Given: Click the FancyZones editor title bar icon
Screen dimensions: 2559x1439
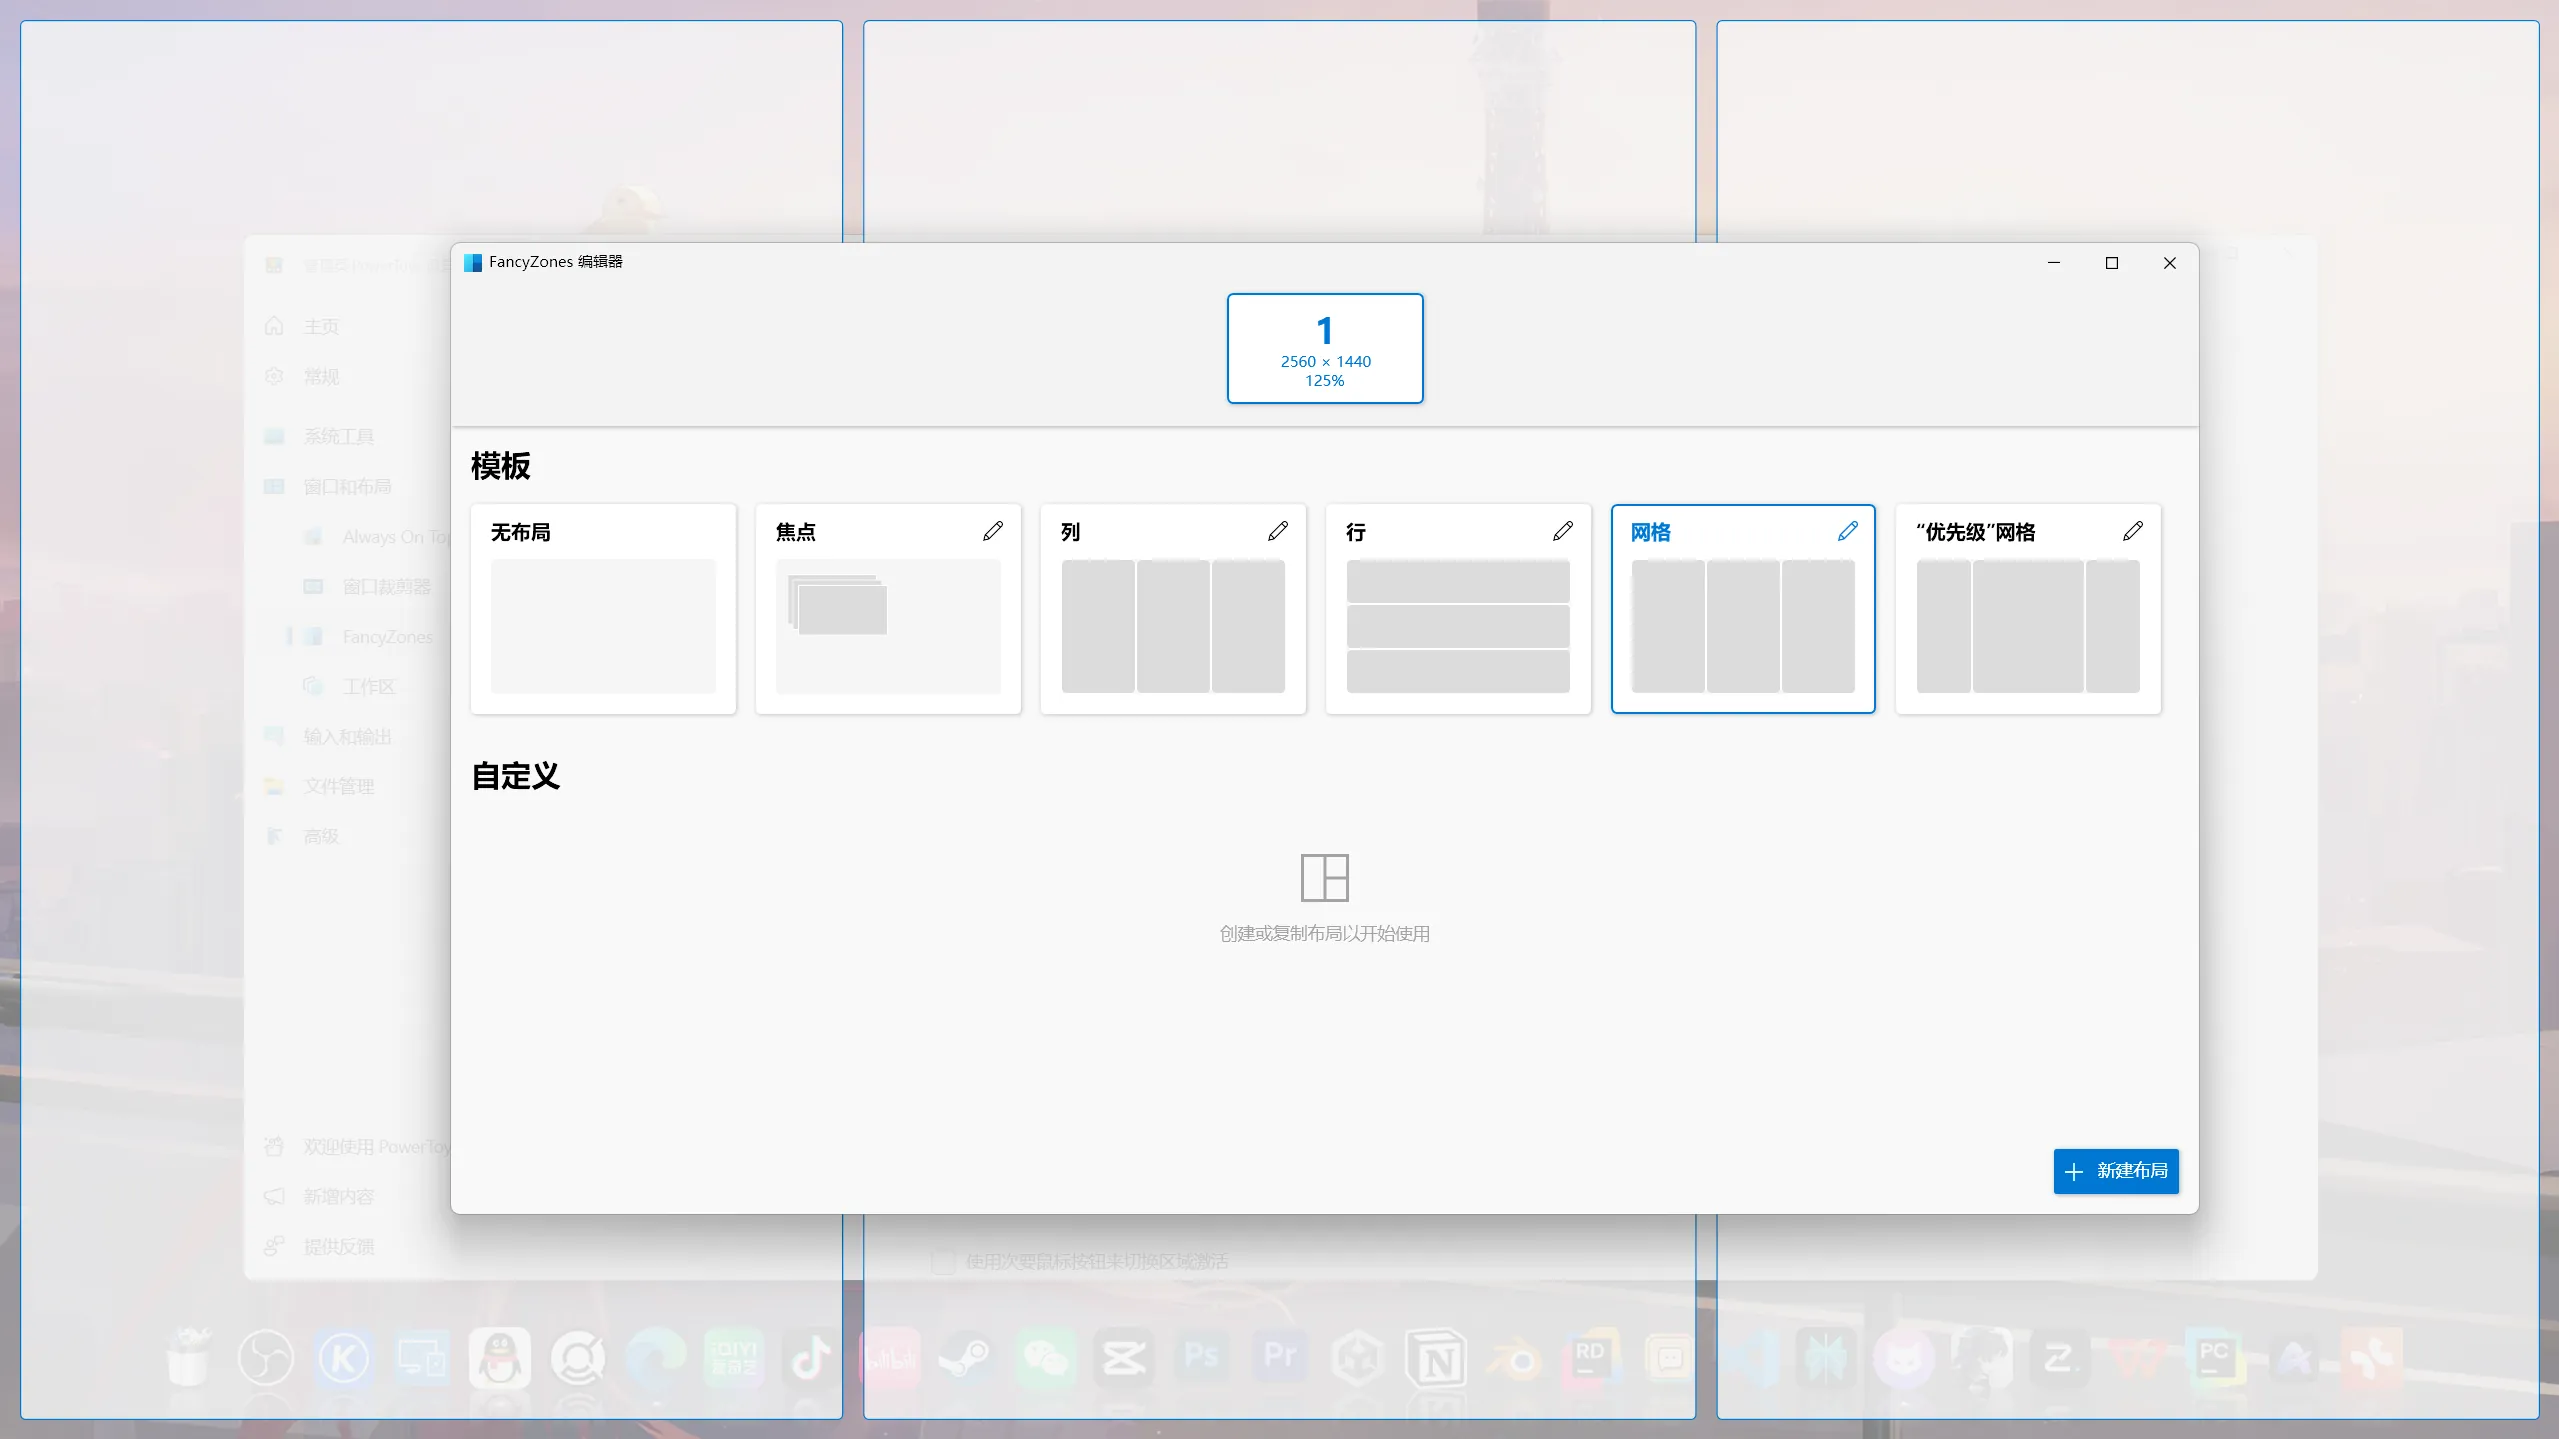Looking at the screenshot, I should point(473,262).
